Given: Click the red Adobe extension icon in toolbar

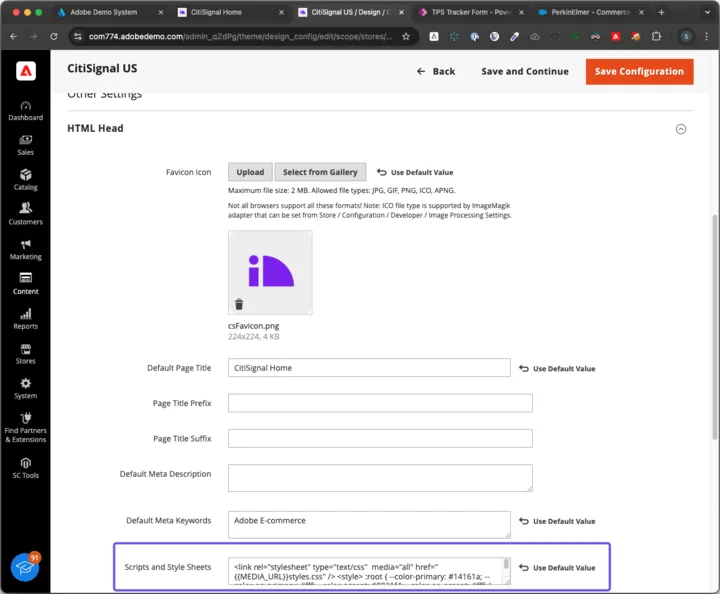Looking at the screenshot, I should coord(616,36).
